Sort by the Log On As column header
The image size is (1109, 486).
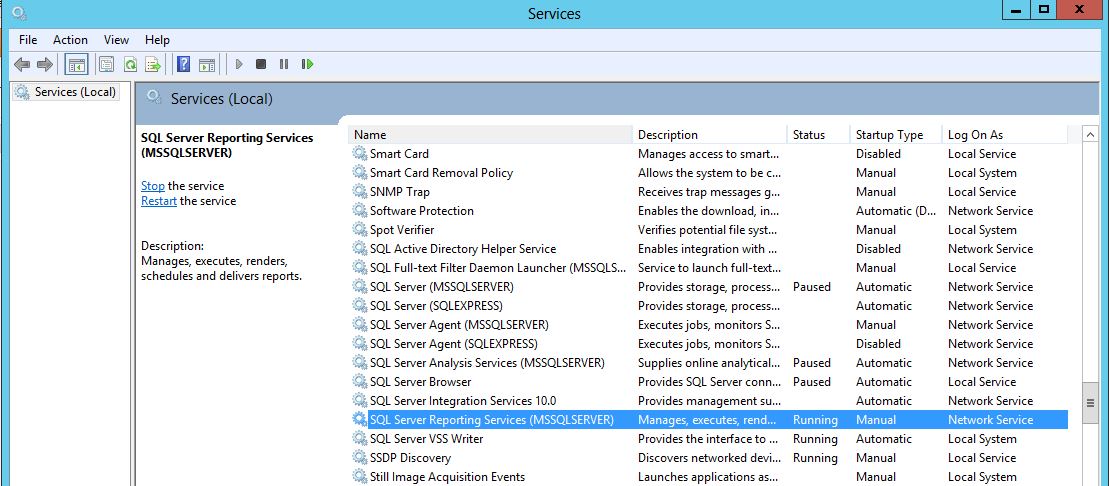point(1005,134)
